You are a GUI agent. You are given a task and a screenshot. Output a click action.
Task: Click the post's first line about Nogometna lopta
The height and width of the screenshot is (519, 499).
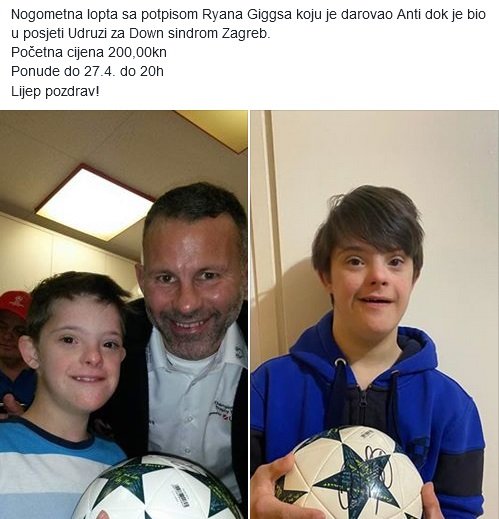tap(248, 15)
